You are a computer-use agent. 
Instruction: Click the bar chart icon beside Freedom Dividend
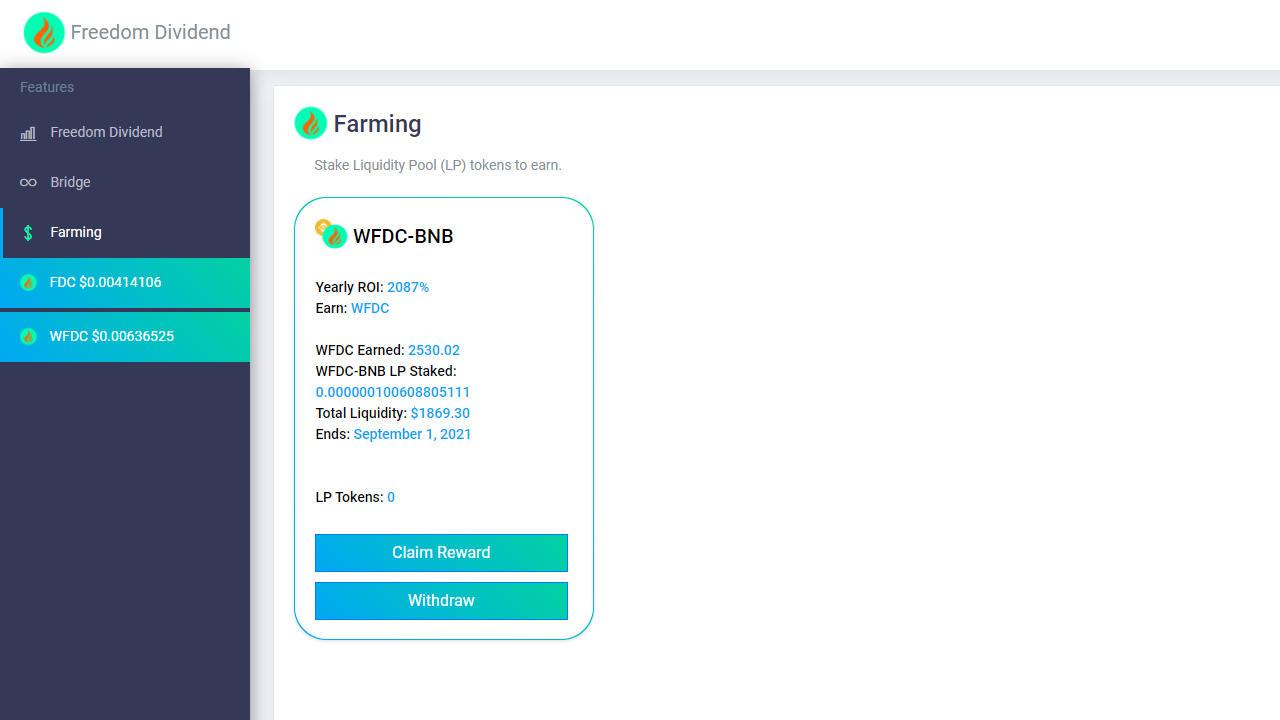point(28,133)
